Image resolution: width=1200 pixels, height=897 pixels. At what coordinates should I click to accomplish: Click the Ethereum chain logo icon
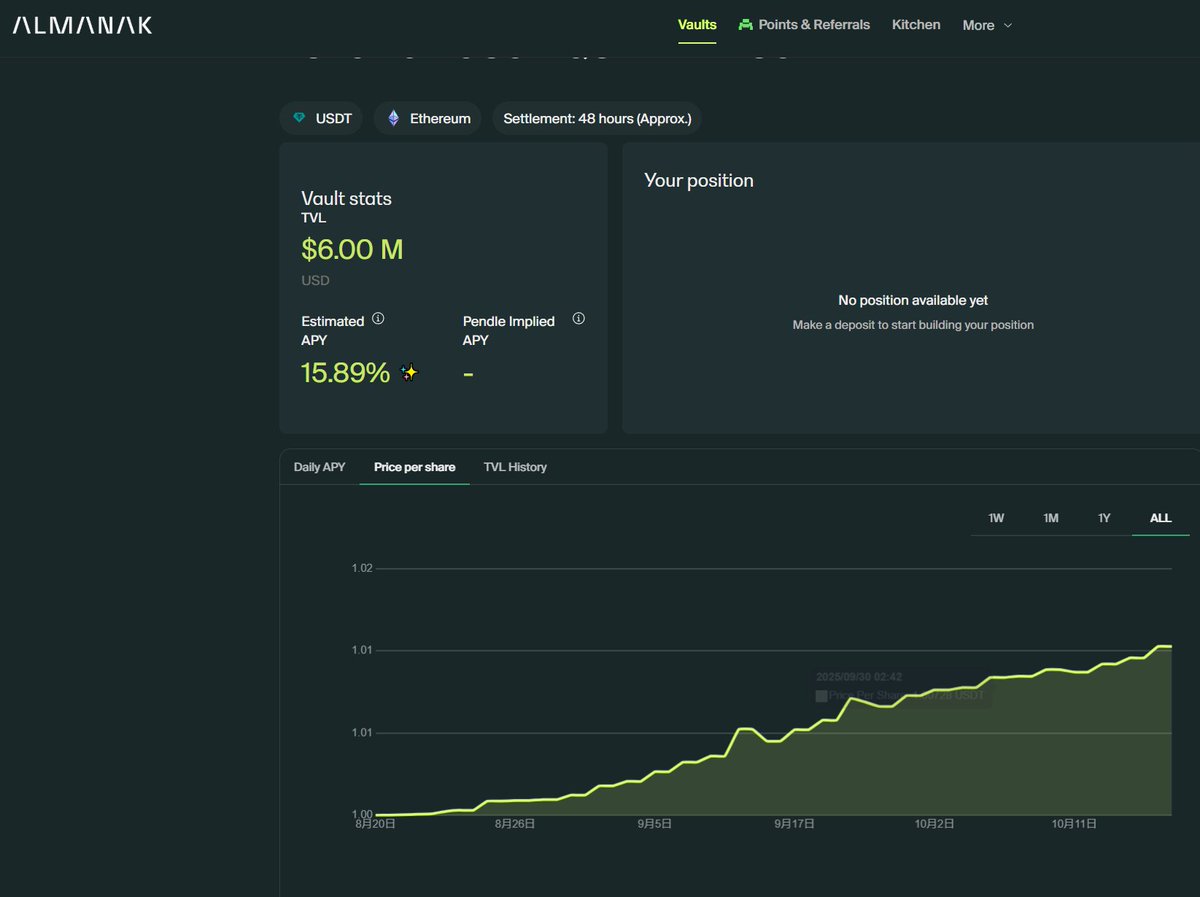[x=393, y=118]
